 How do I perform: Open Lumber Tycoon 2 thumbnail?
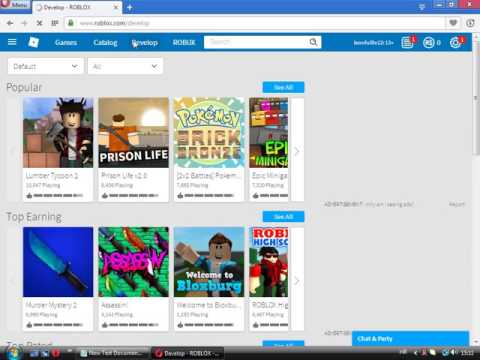[58, 132]
